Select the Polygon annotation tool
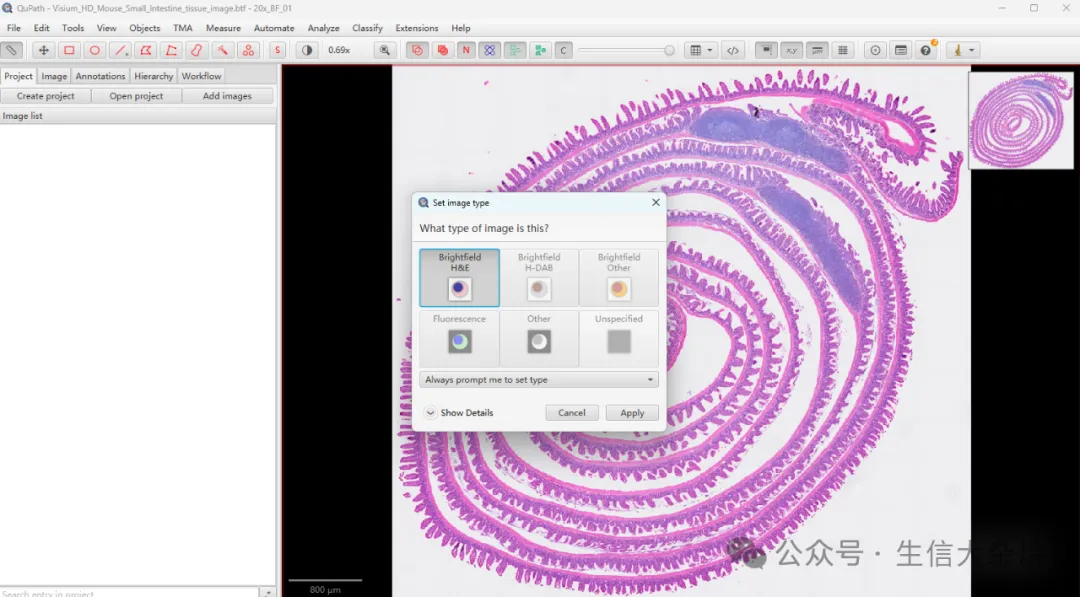Viewport: 1080px width, 597px height. (x=145, y=50)
